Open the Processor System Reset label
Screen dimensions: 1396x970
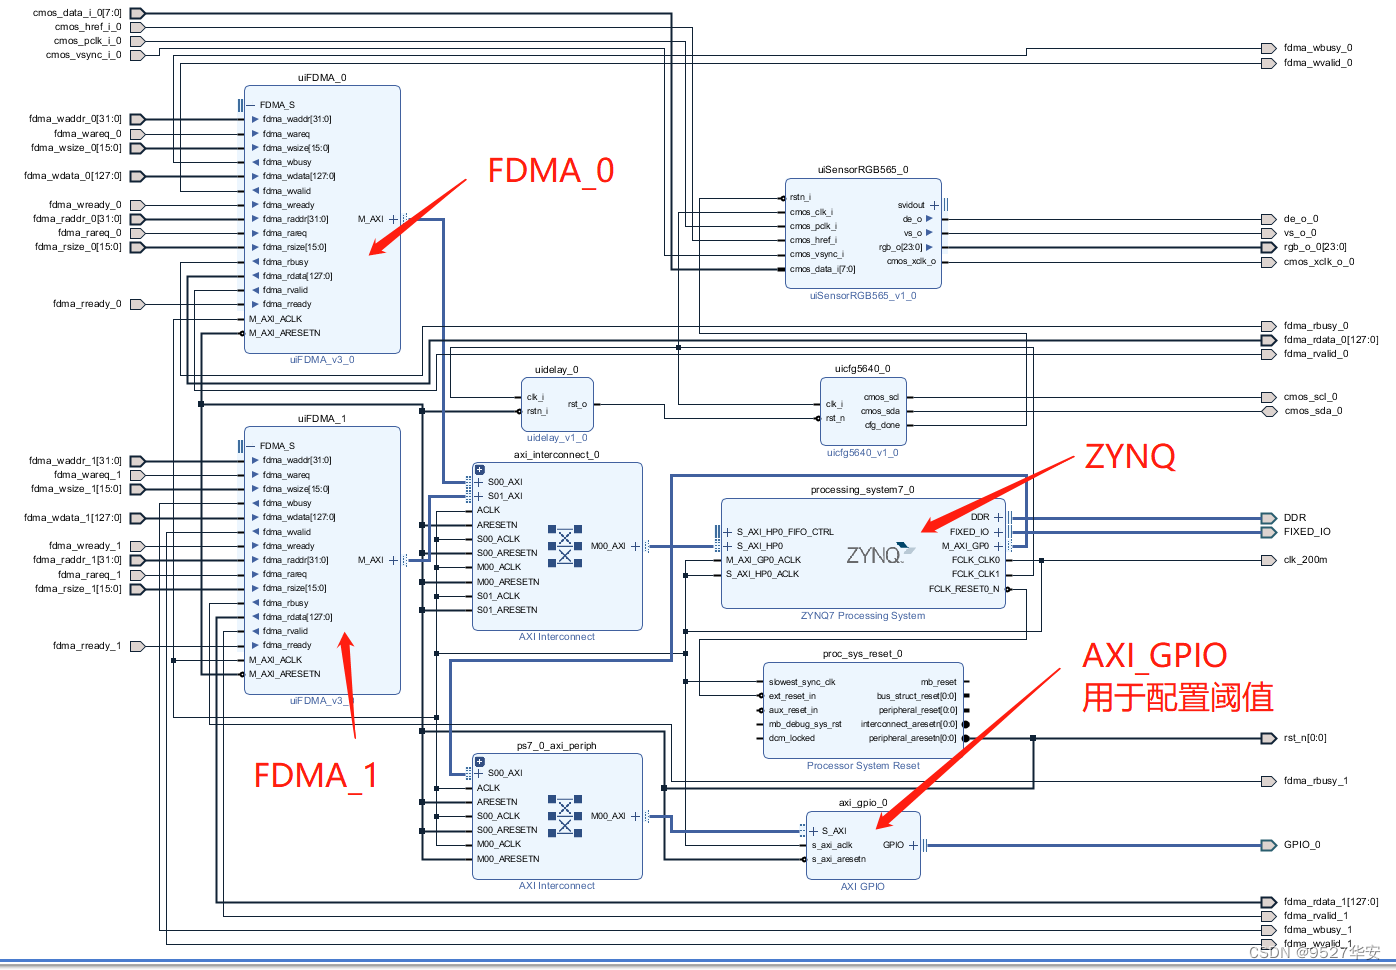[x=863, y=766]
